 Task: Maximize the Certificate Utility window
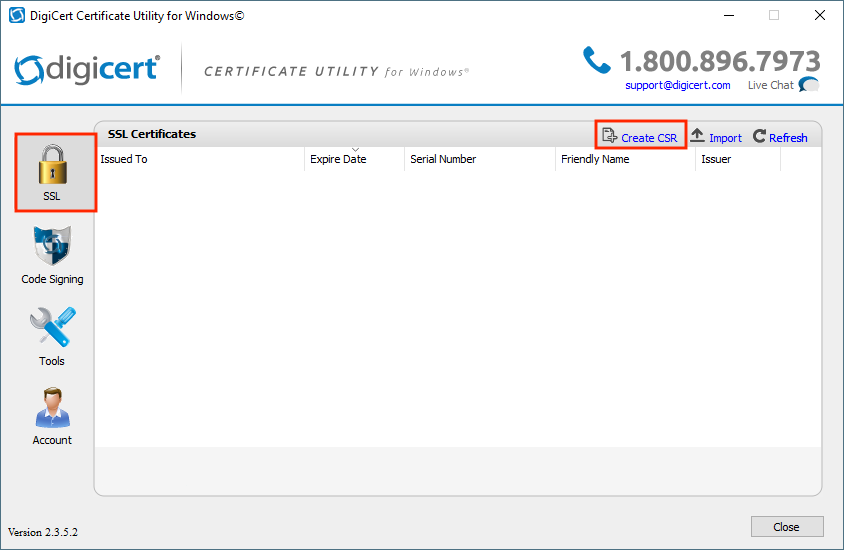click(773, 16)
